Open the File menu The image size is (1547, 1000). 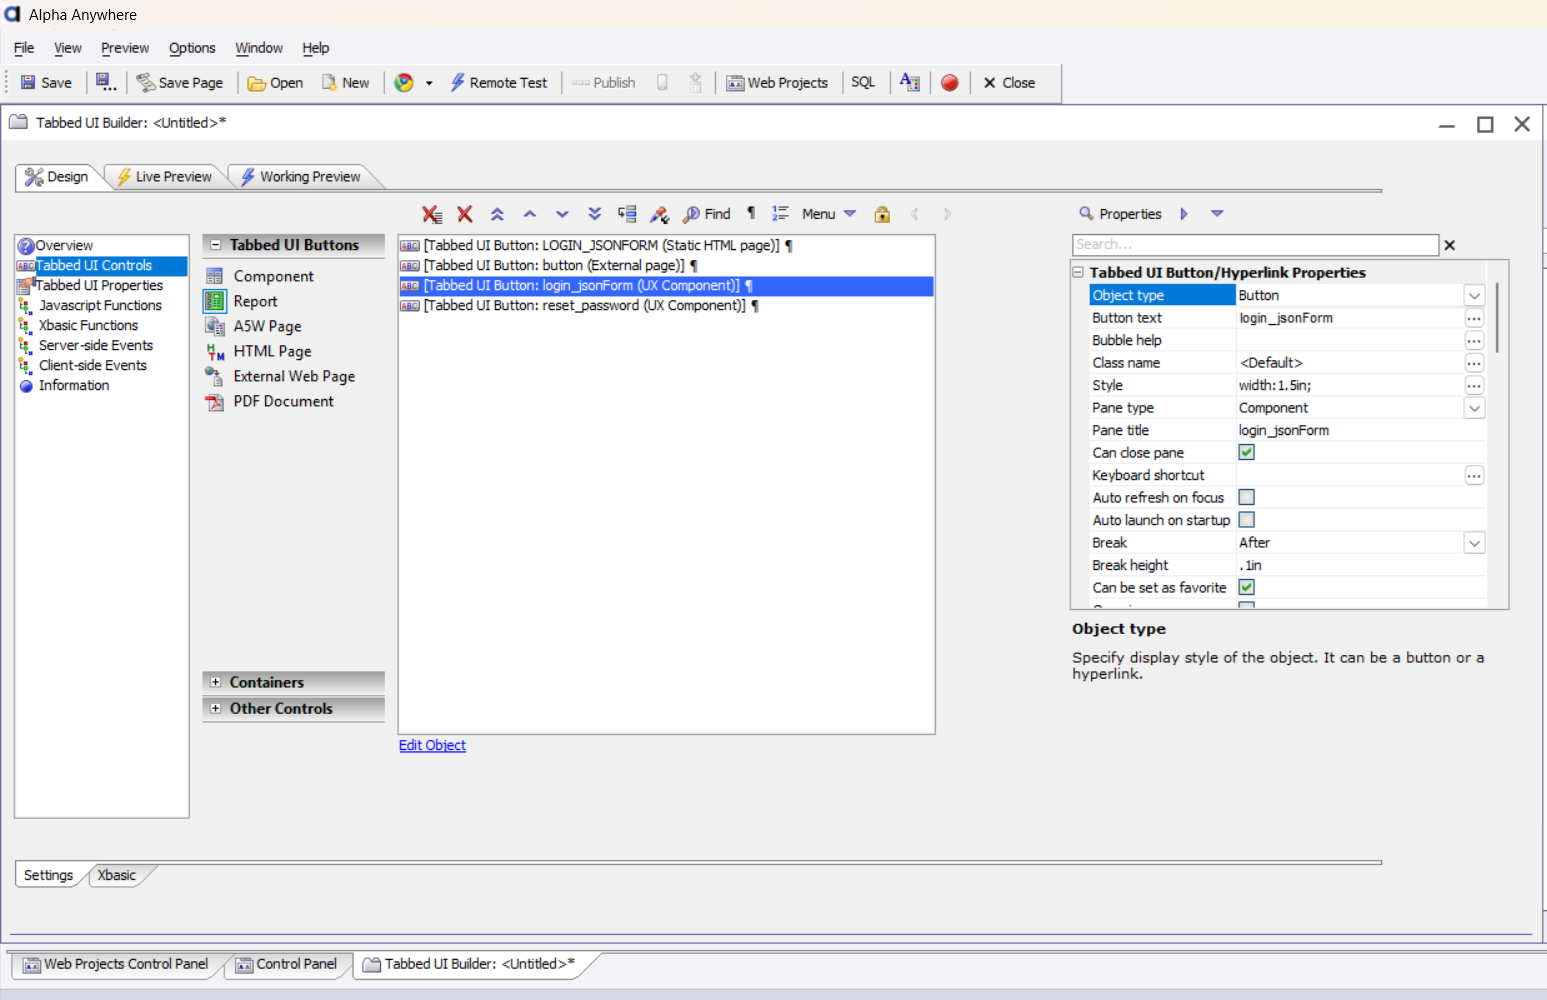[24, 48]
